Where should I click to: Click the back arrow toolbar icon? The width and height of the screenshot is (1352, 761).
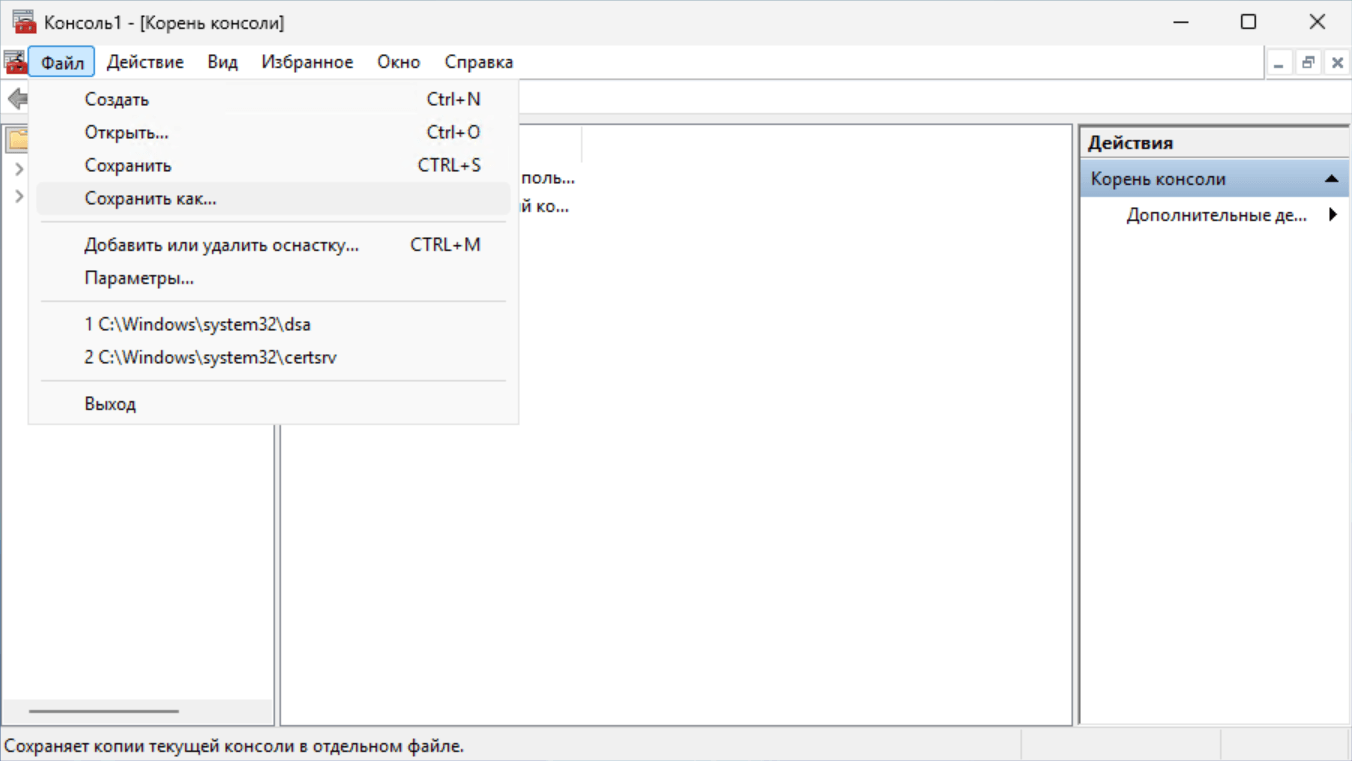pos(16,98)
